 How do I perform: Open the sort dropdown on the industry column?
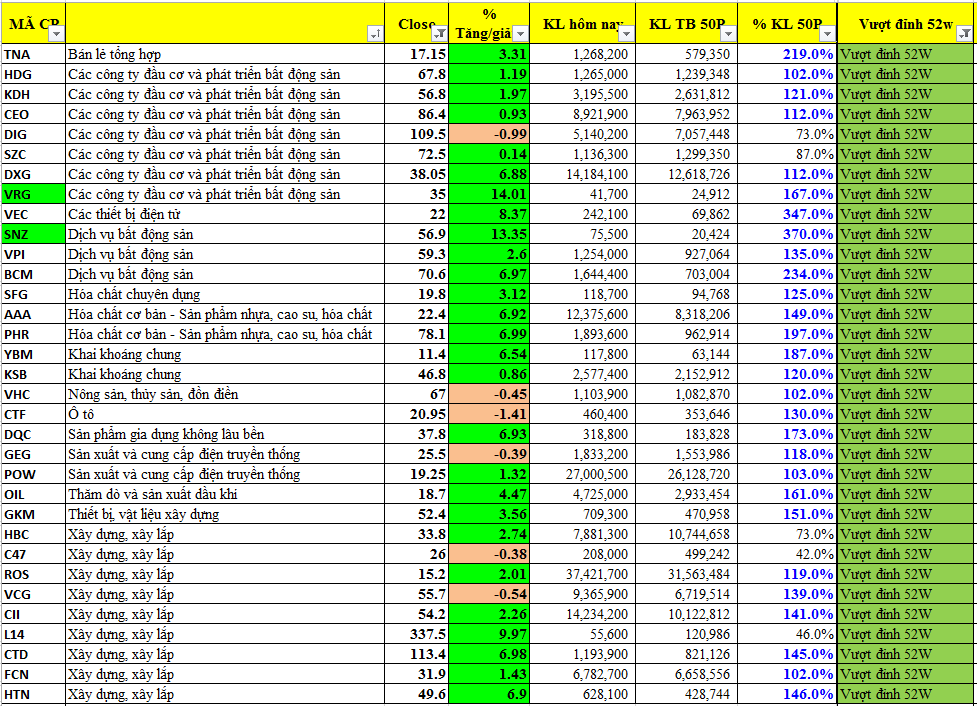(x=375, y=34)
